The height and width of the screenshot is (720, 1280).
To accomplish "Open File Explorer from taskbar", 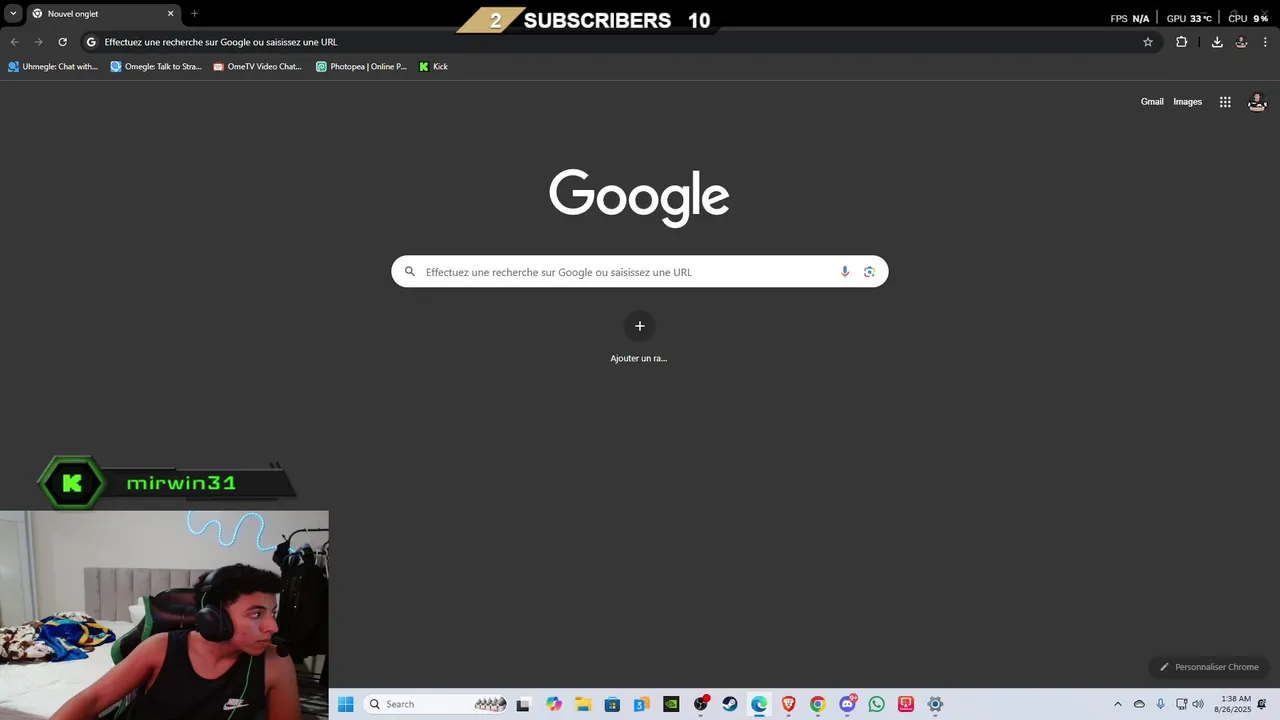I will [x=583, y=704].
